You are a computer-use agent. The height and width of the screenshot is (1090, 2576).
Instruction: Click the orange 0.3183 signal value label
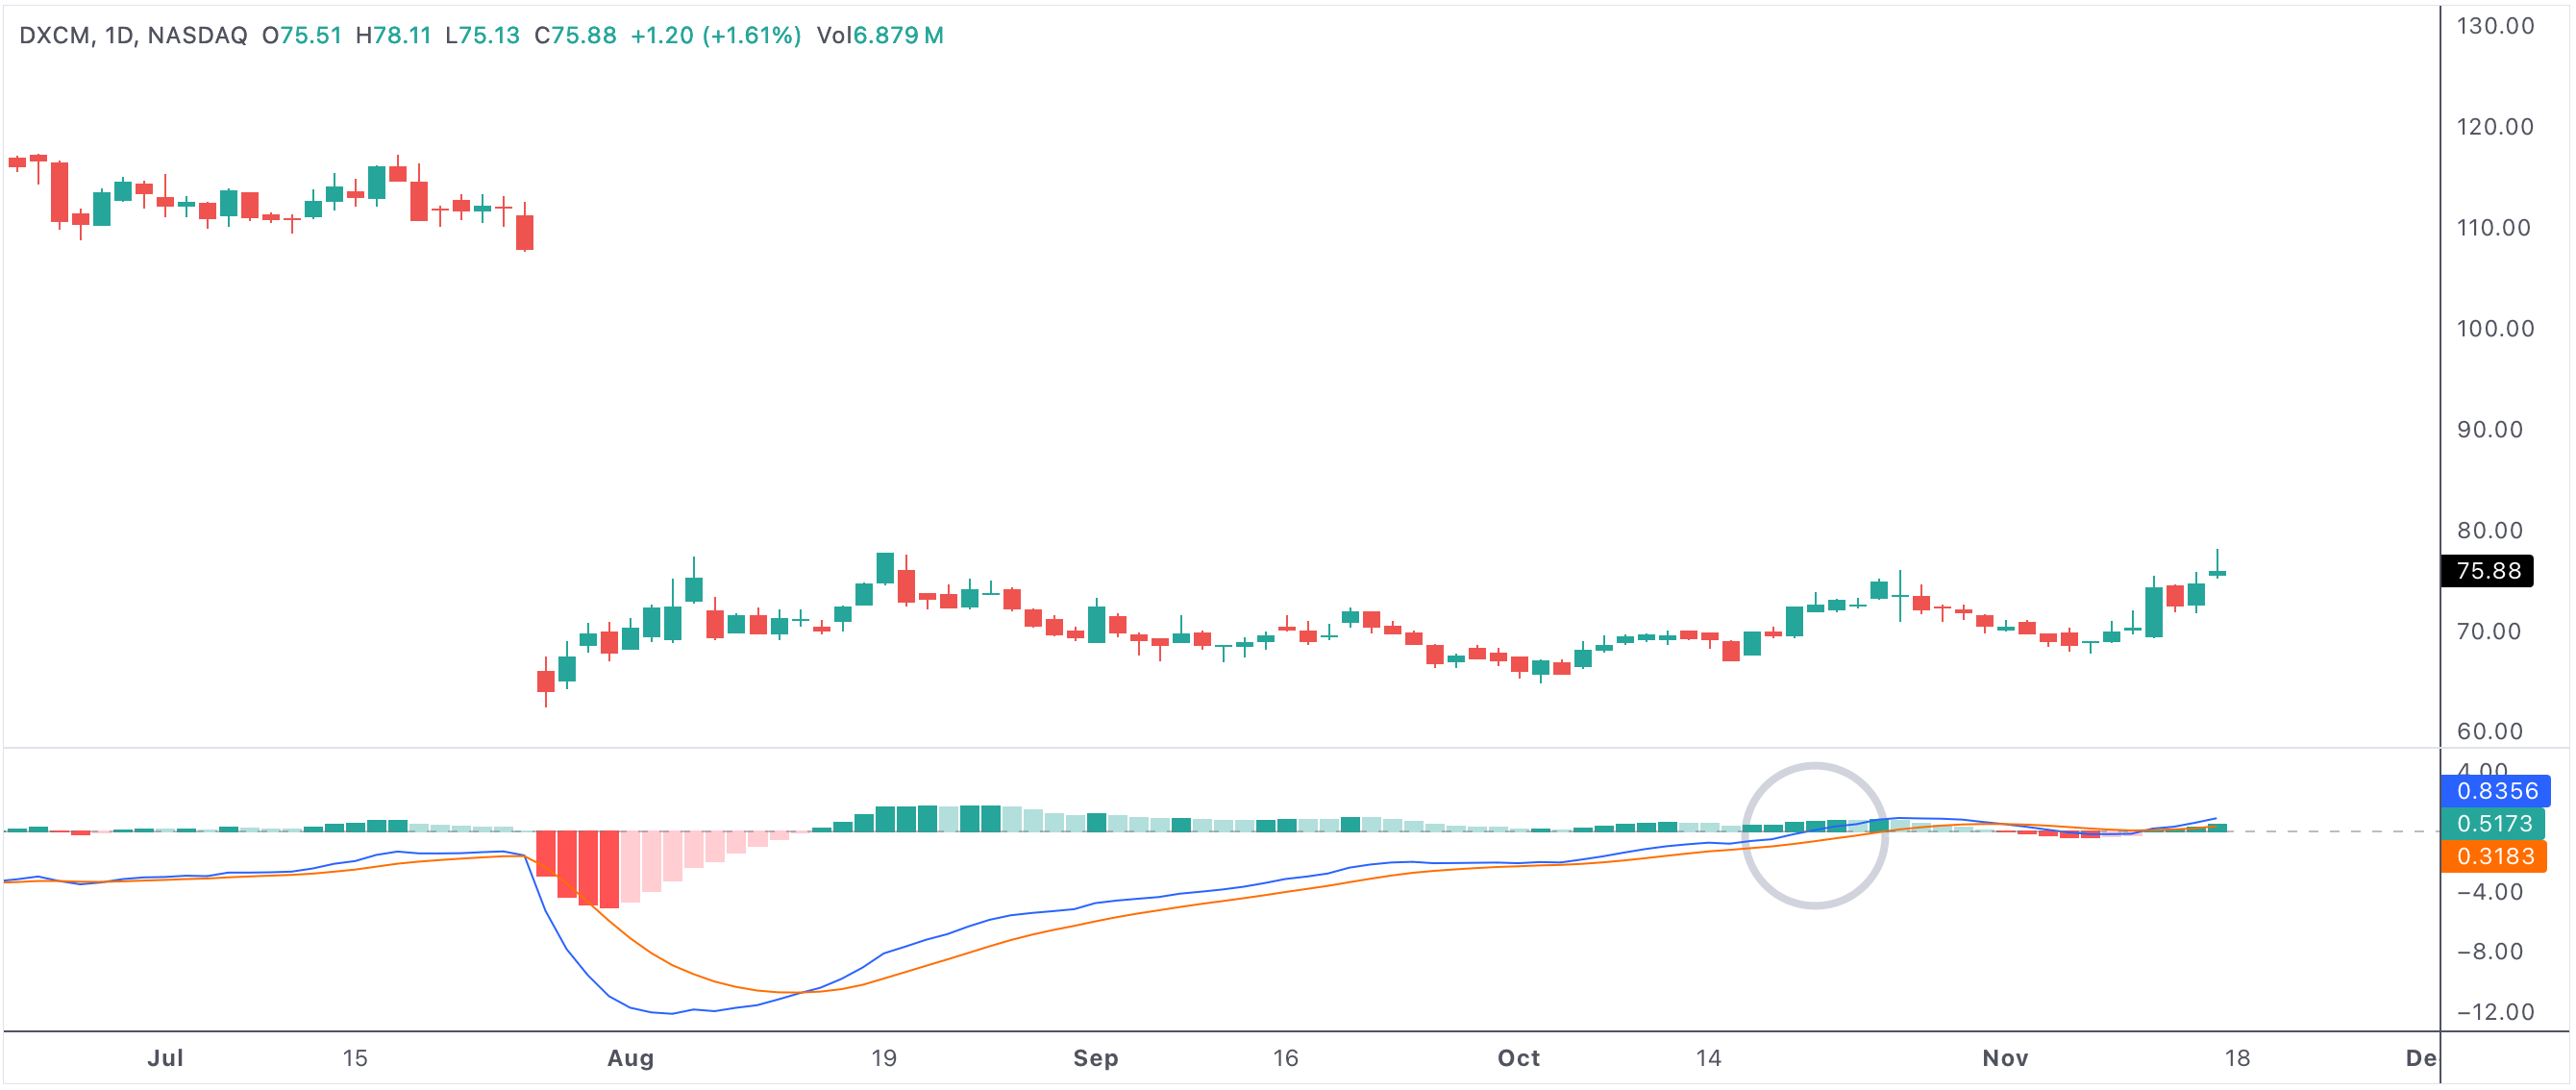pyautogui.click(x=2494, y=856)
